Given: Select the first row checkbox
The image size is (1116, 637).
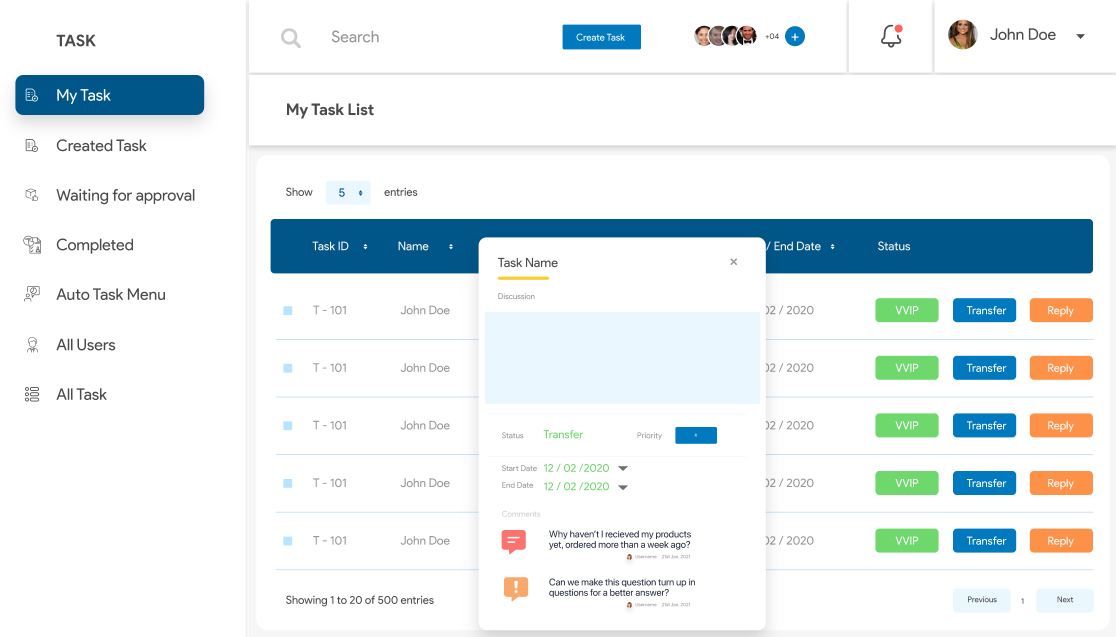Looking at the screenshot, I should pos(287,310).
